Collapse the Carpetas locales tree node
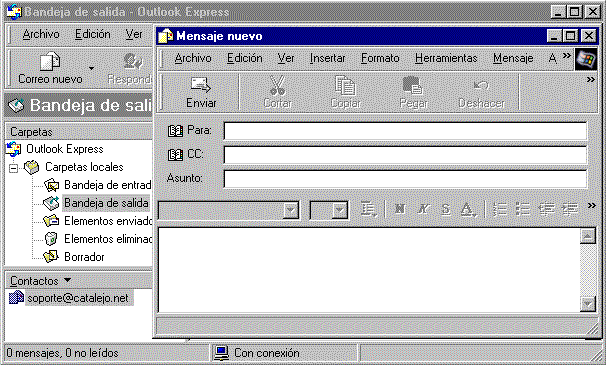The width and height of the screenshot is (606, 365). coord(14,168)
